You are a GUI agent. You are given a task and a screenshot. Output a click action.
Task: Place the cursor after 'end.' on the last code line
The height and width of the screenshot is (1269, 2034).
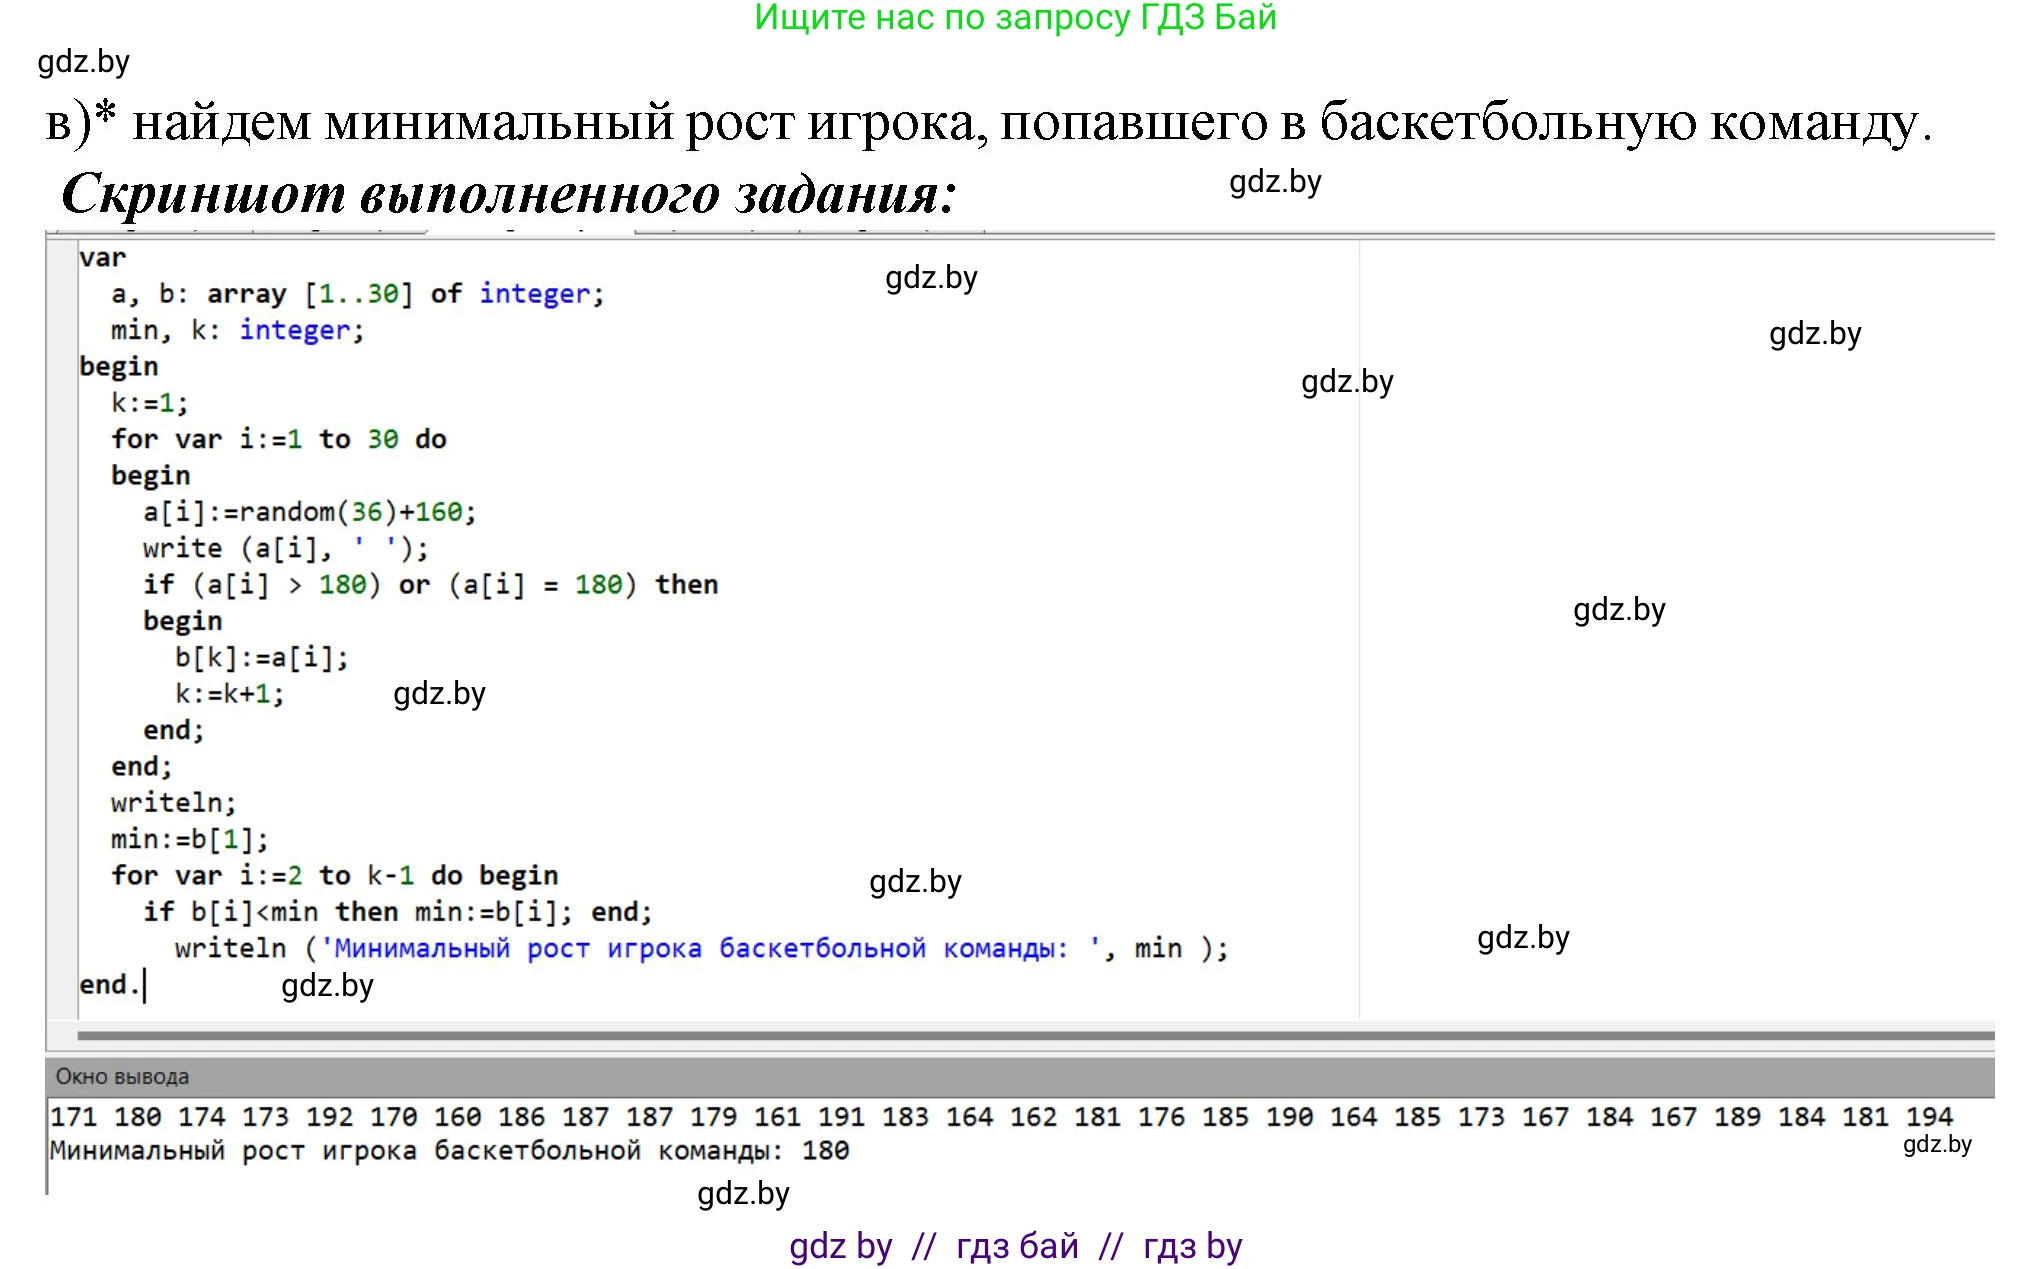tap(144, 985)
